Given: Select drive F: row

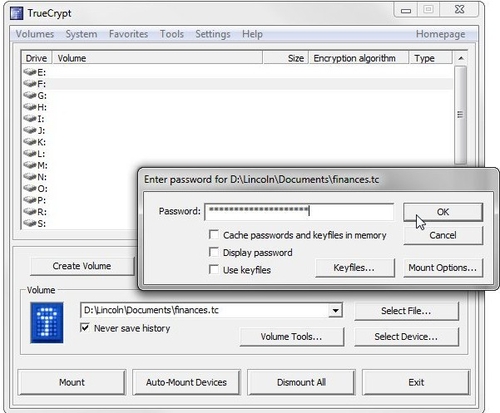Looking at the screenshot, I should [x=237, y=84].
